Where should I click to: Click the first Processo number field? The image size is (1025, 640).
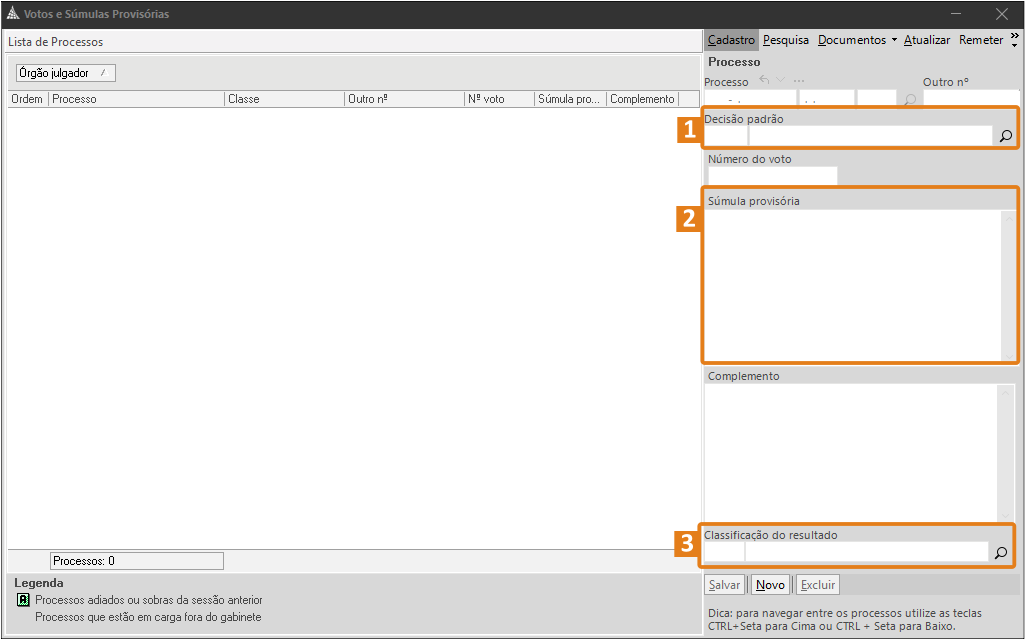(750, 99)
